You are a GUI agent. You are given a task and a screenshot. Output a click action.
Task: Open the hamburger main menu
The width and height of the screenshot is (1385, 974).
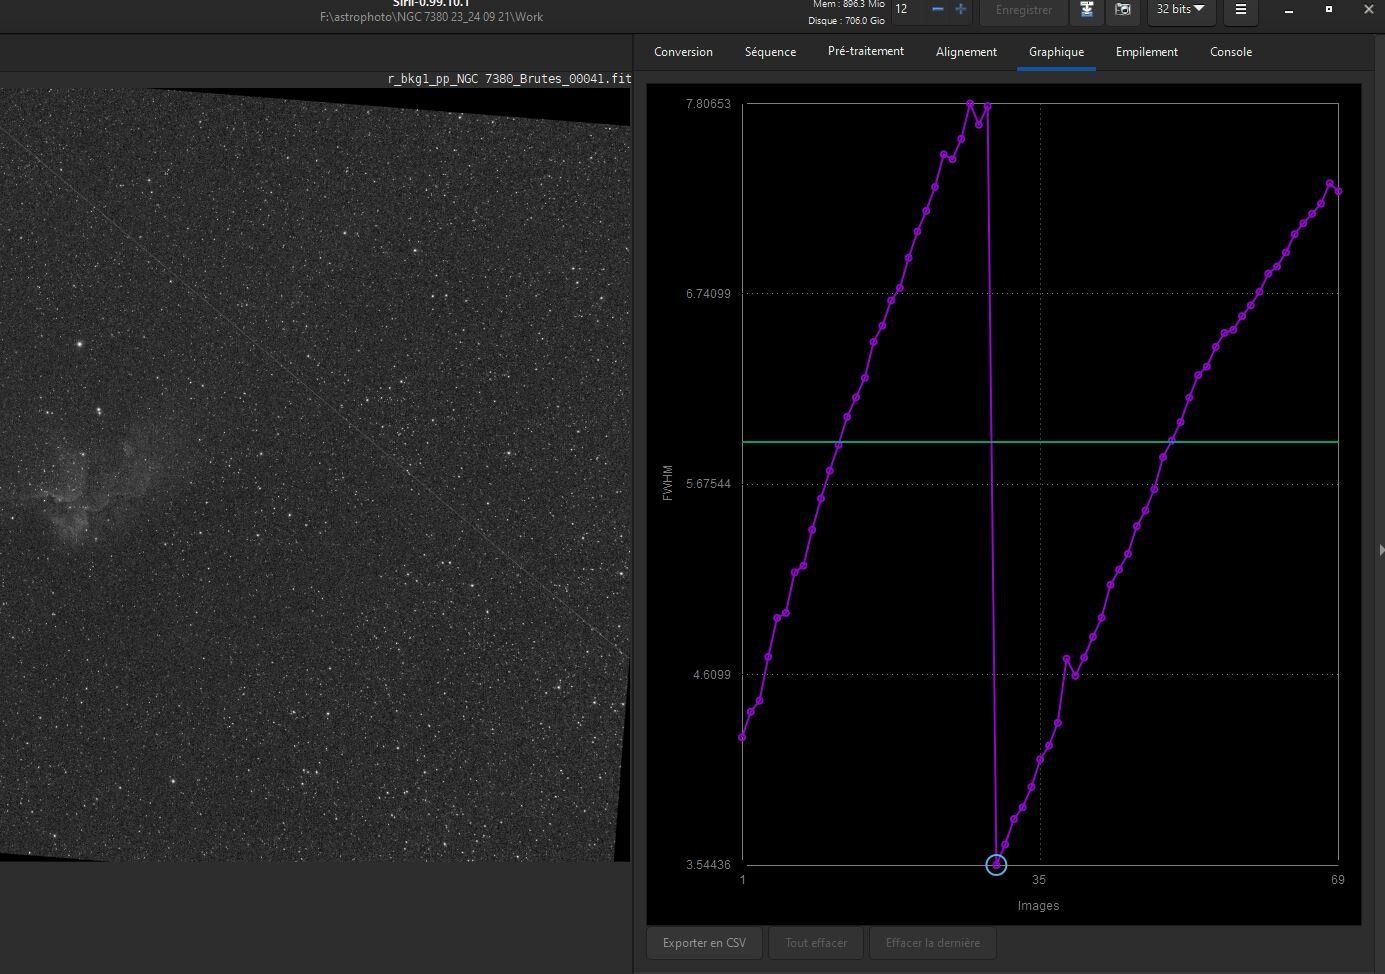point(1240,10)
